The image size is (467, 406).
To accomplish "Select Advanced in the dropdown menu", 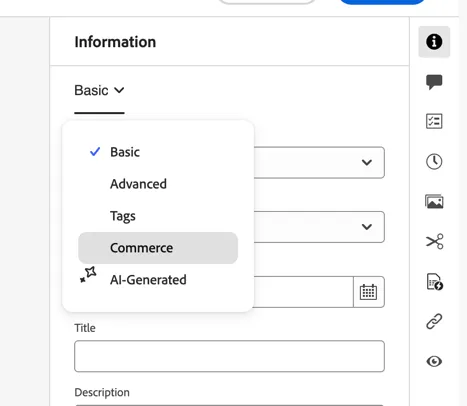I will click(x=158, y=184).
